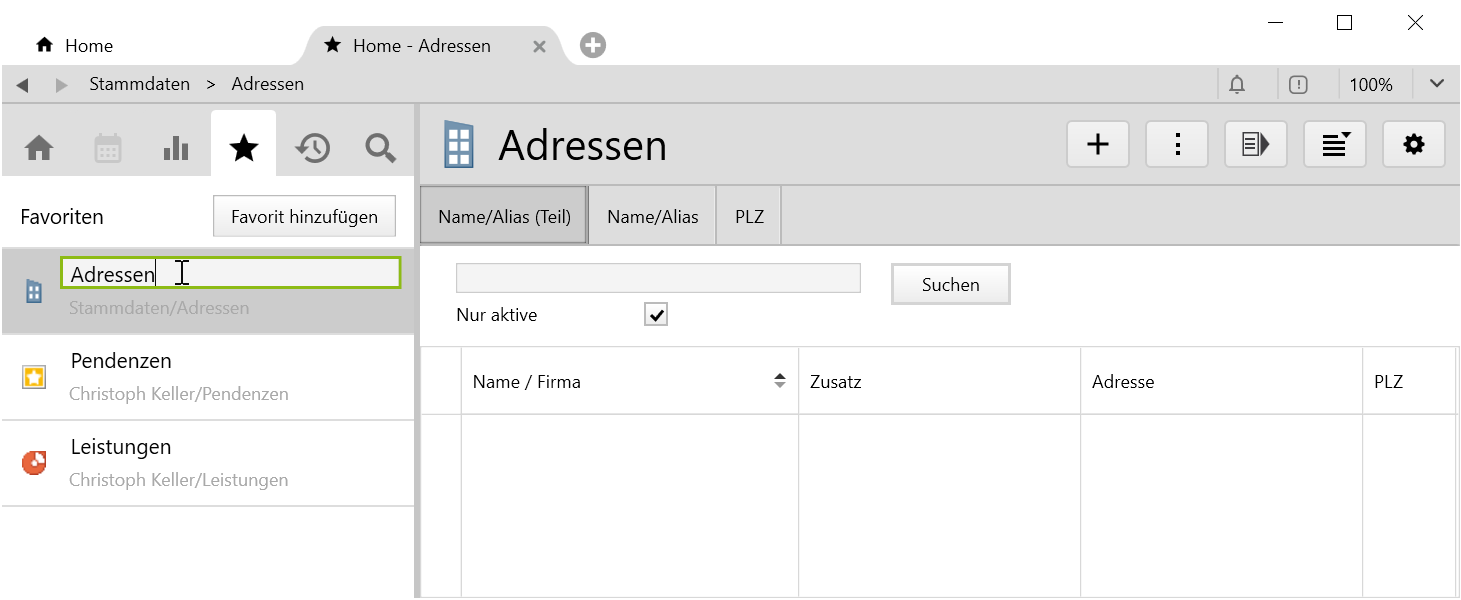The image size is (1461, 600).
Task: Open the list layout dropdown button
Action: click(x=1335, y=145)
